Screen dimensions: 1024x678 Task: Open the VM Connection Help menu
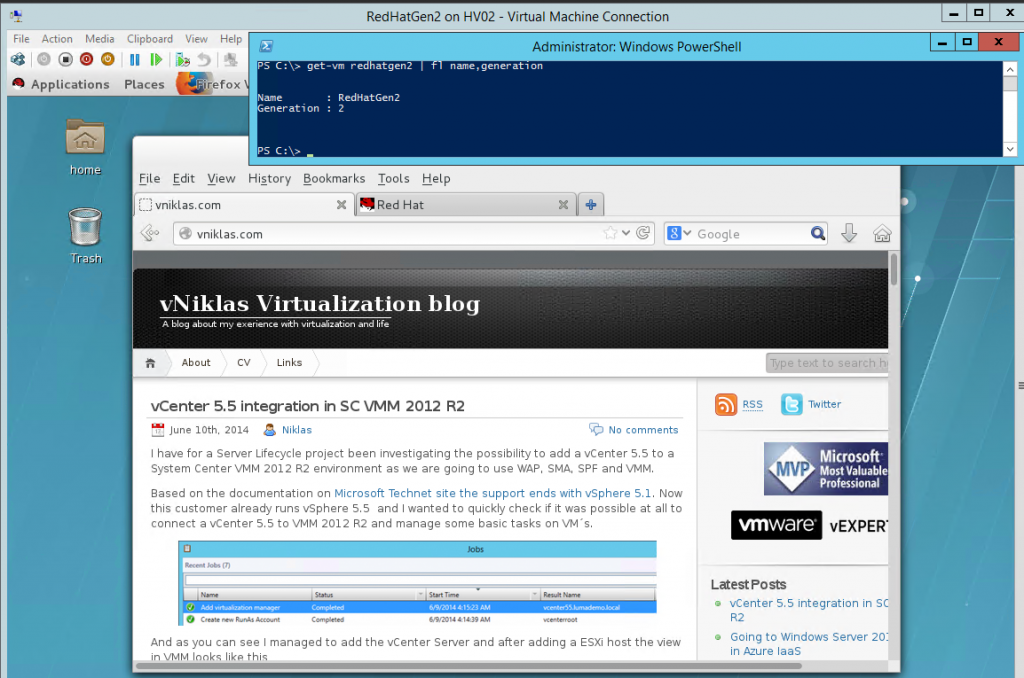point(231,39)
